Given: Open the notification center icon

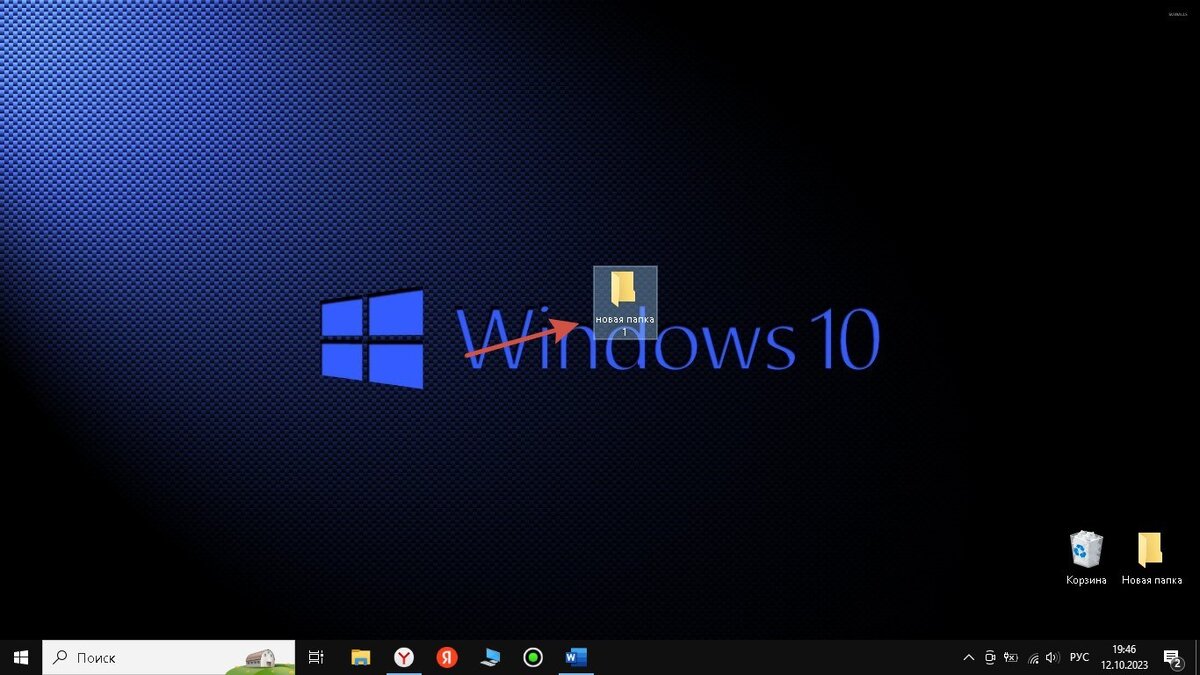Looking at the screenshot, I should 1172,657.
